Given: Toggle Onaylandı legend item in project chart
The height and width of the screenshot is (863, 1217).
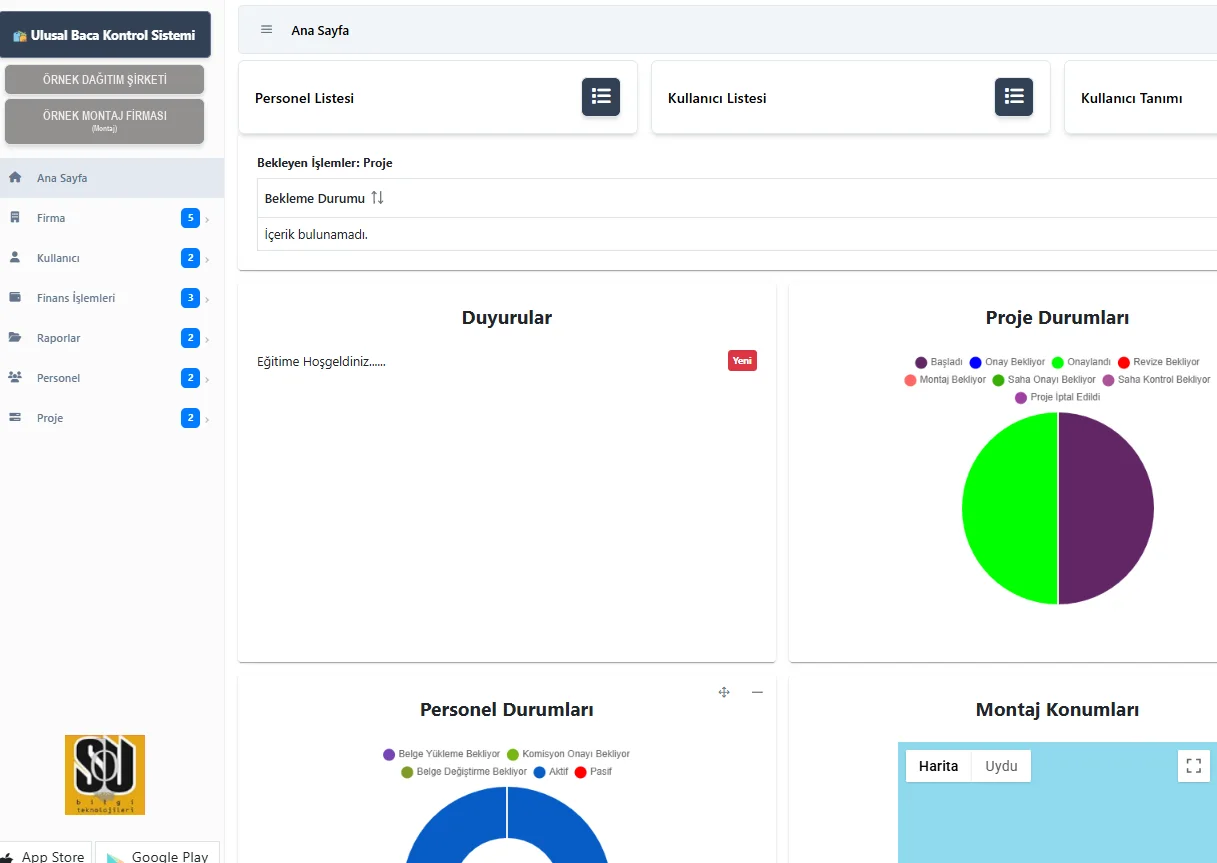Looking at the screenshot, I should point(1081,362).
